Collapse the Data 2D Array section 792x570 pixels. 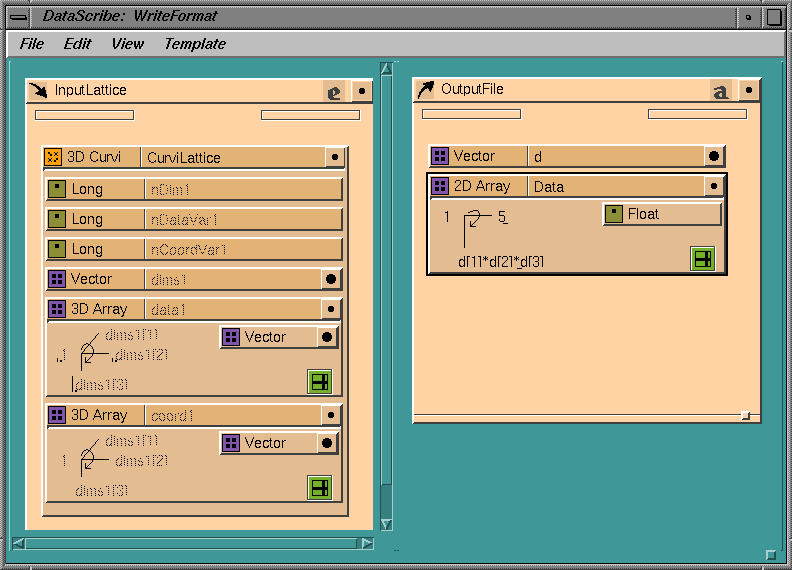[713, 186]
